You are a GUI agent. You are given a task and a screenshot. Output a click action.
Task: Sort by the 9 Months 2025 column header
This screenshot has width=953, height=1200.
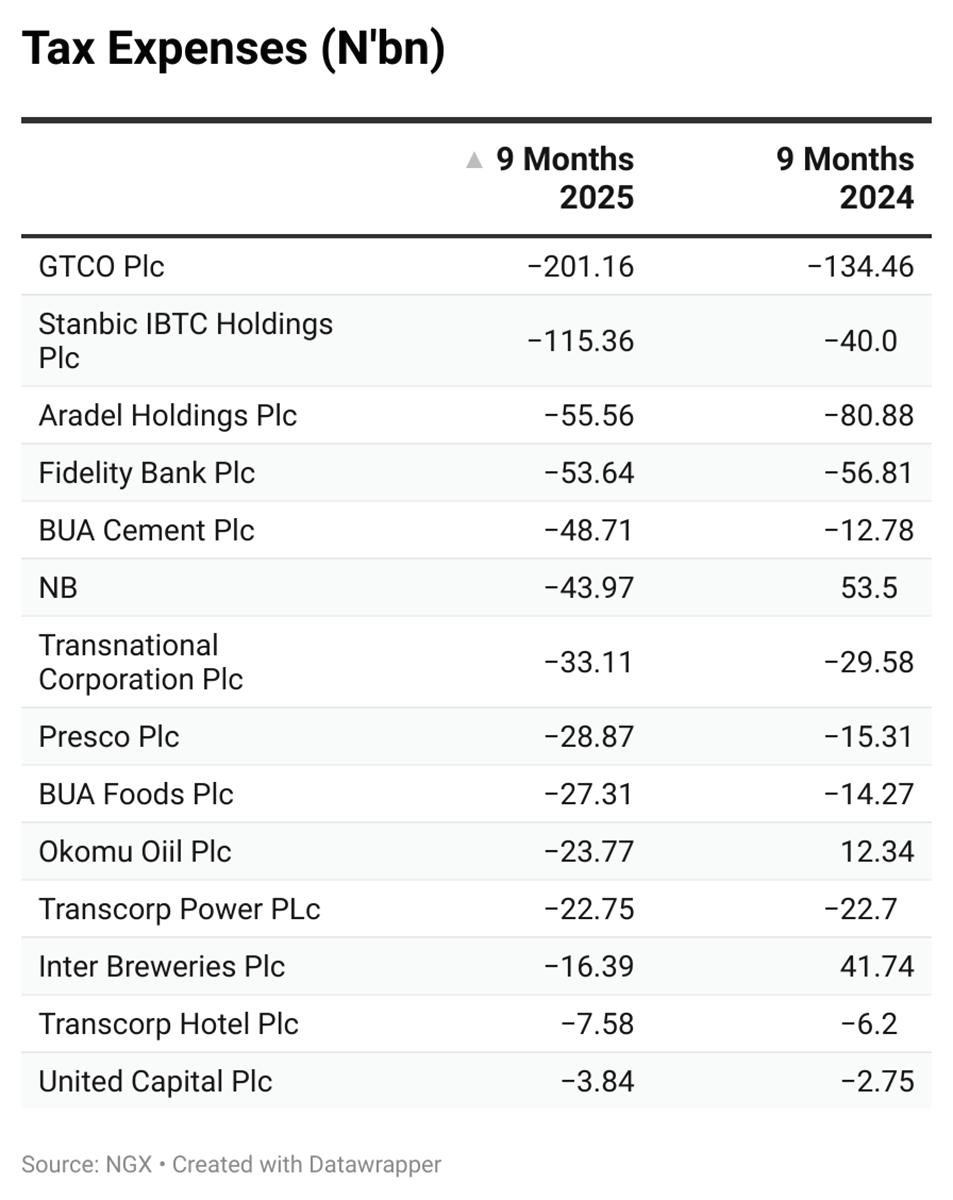coord(565,177)
